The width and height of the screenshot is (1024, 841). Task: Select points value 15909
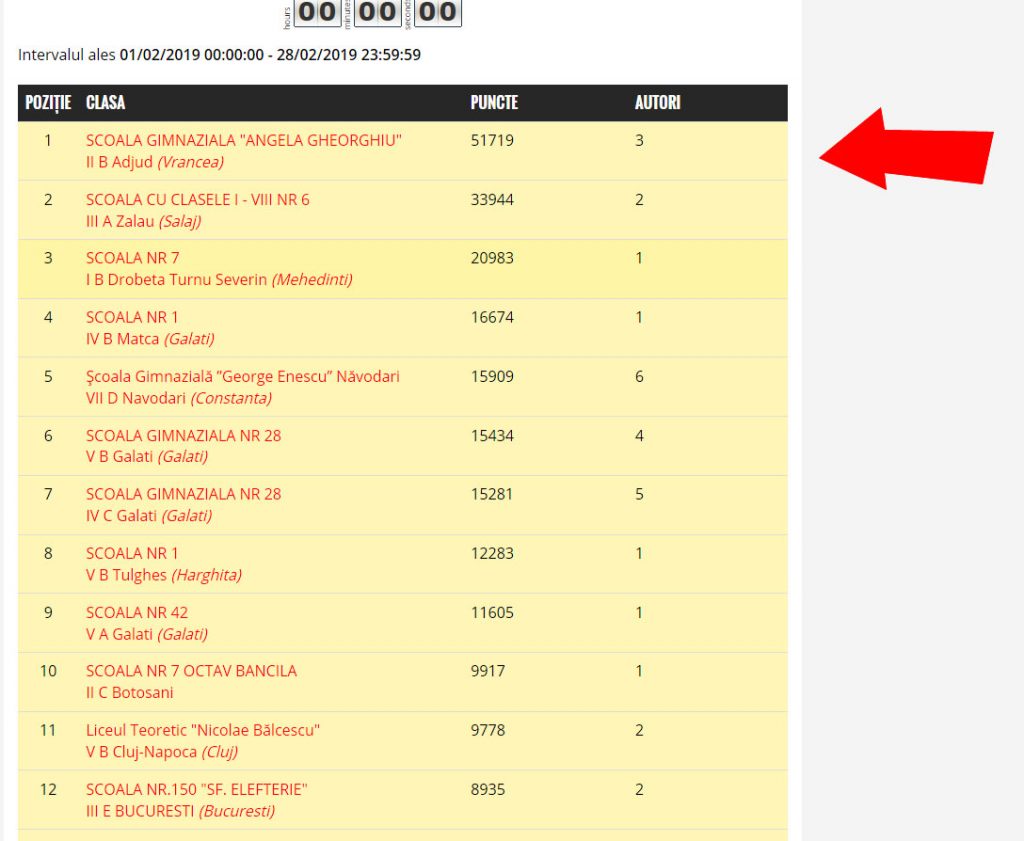pyautogui.click(x=492, y=377)
